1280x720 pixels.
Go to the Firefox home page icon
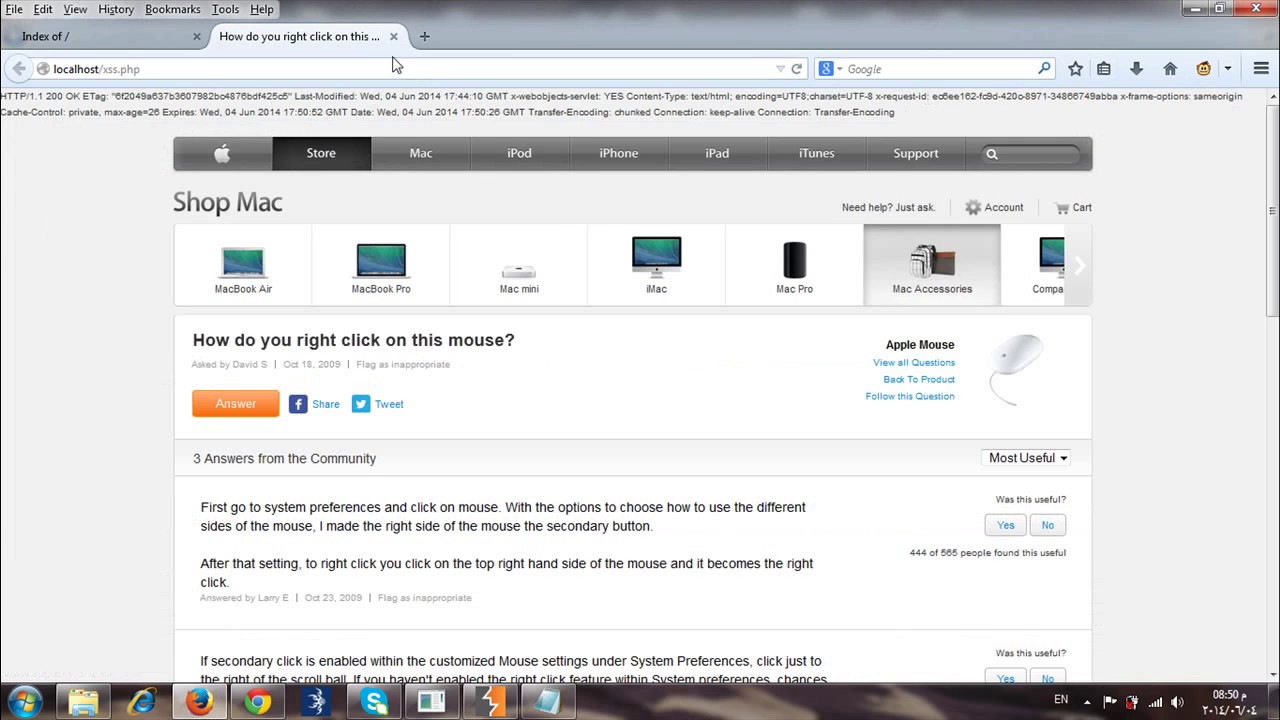click(x=1170, y=69)
